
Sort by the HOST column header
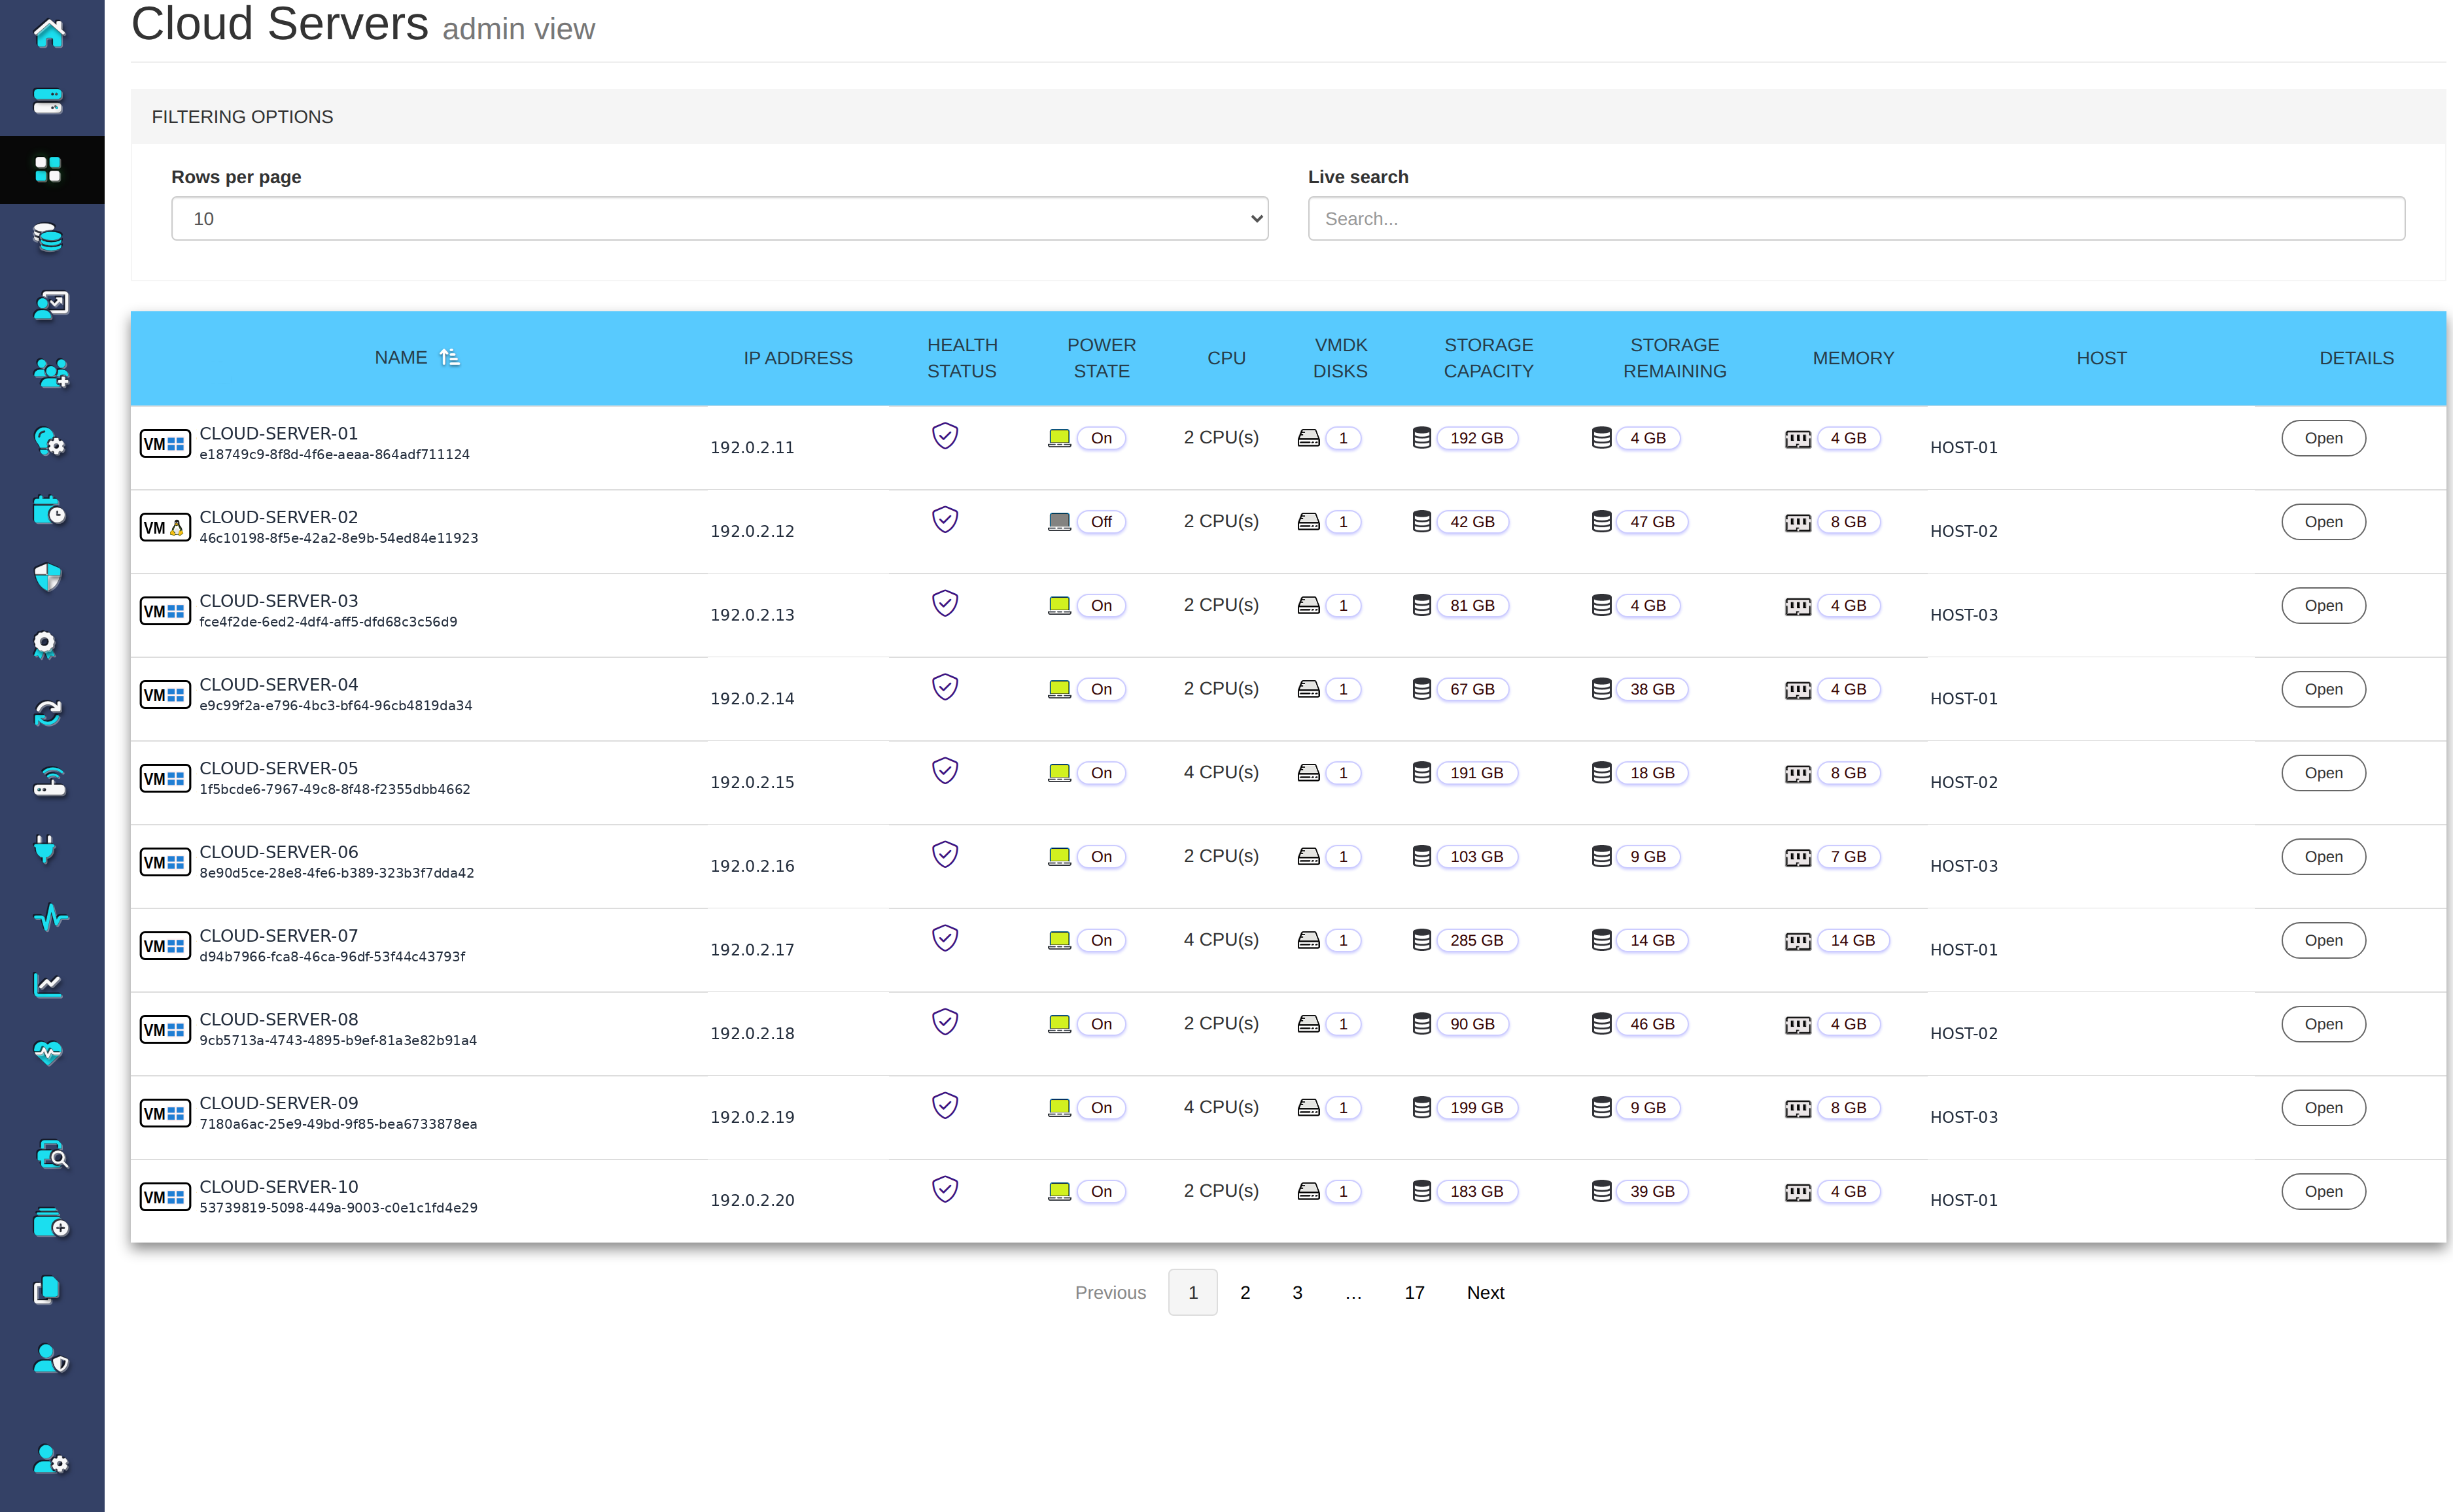[x=2101, y=358]
